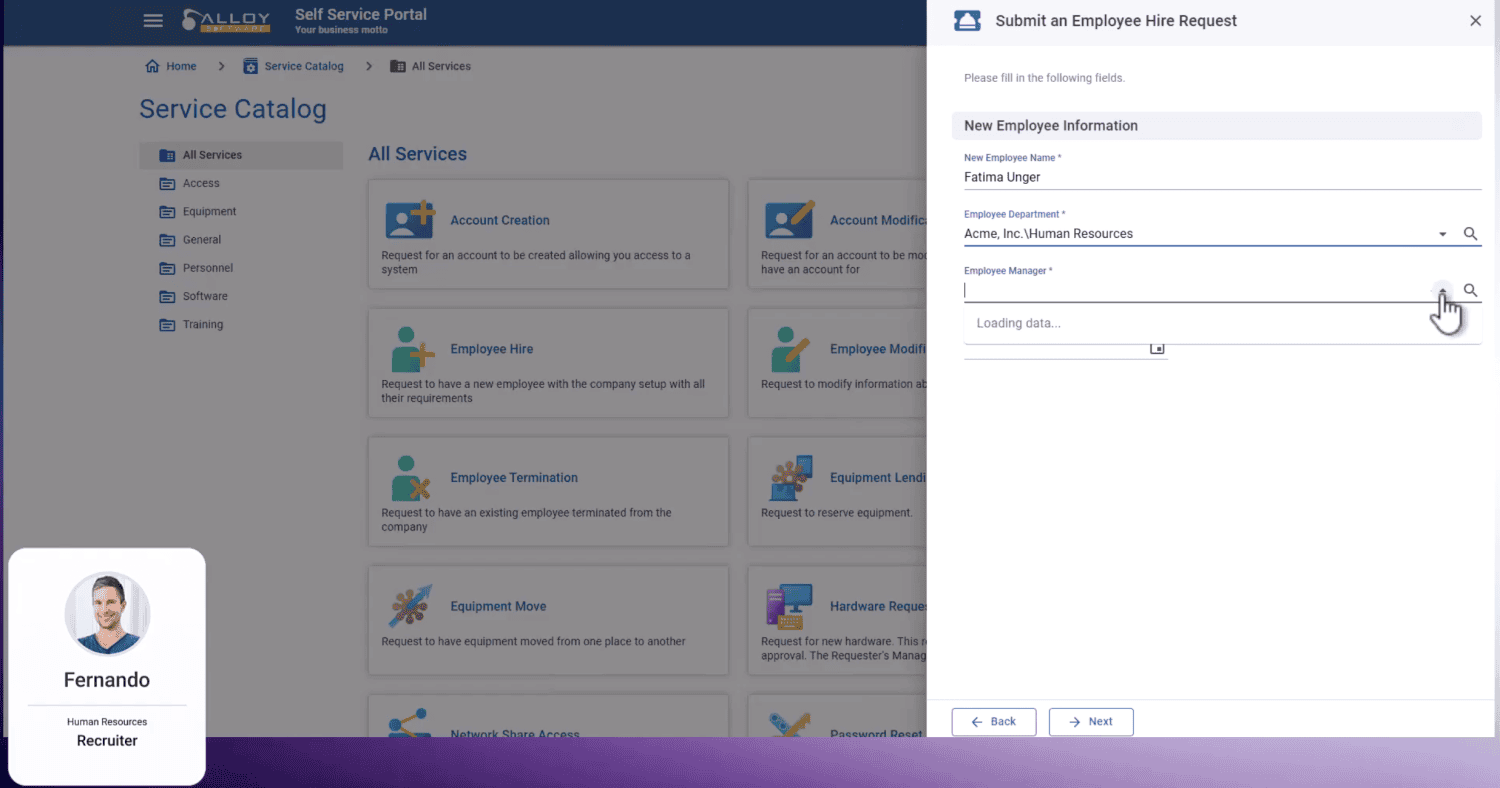Click the Next button
This screenshot has height=788, width=1500.
tap(1091, 722)
